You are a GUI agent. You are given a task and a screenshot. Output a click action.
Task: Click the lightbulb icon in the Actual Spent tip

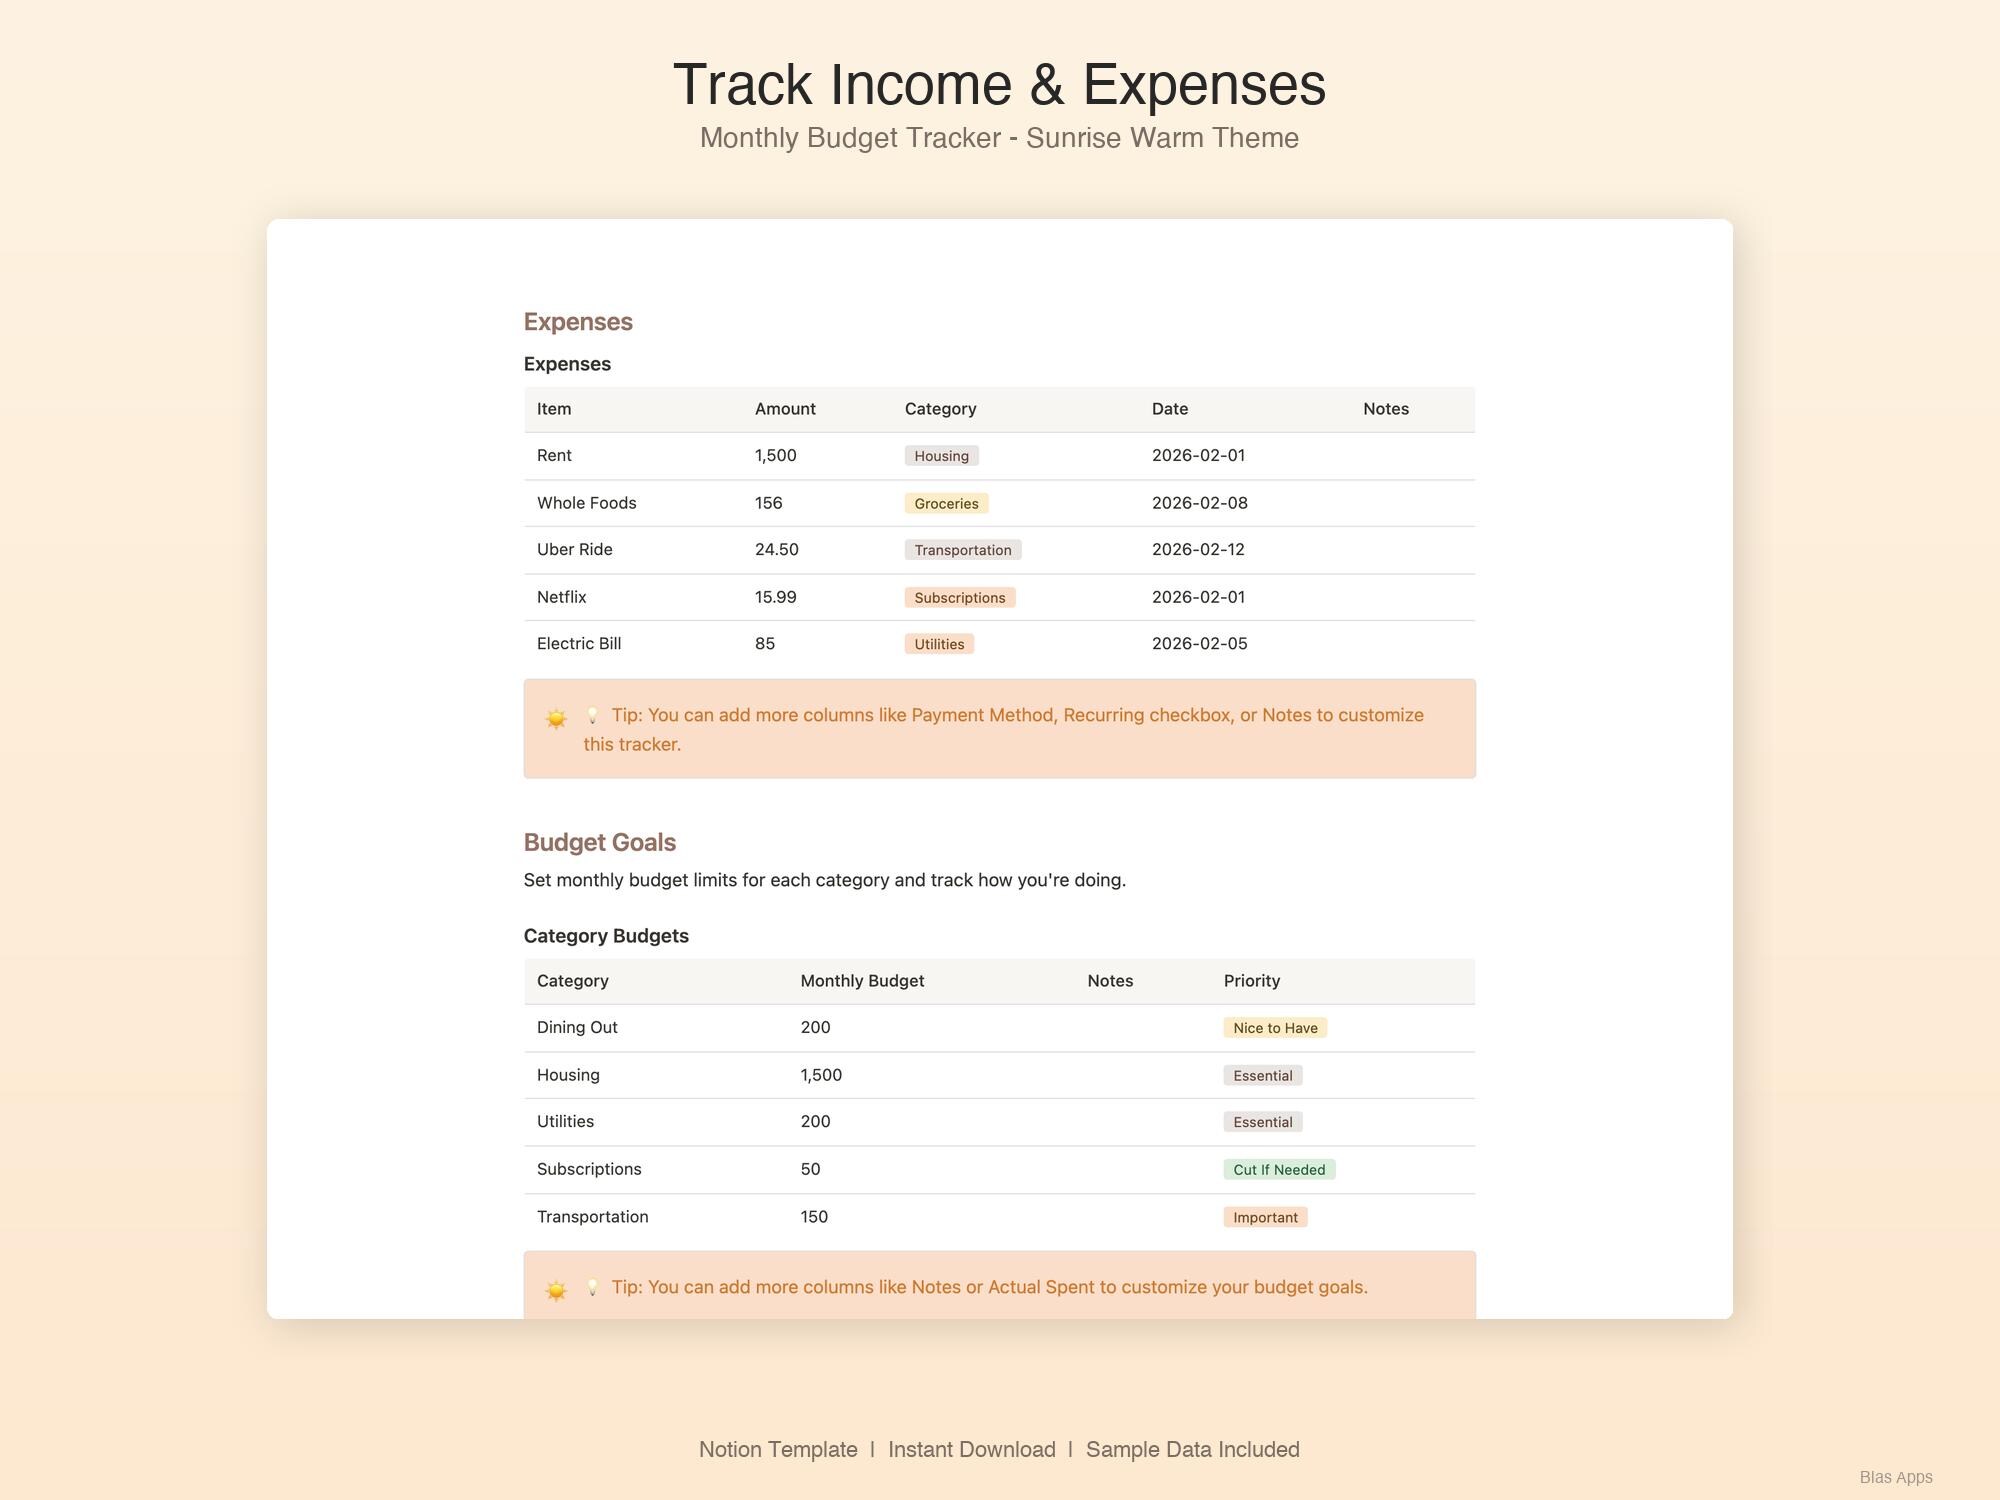click(592, 1287)
